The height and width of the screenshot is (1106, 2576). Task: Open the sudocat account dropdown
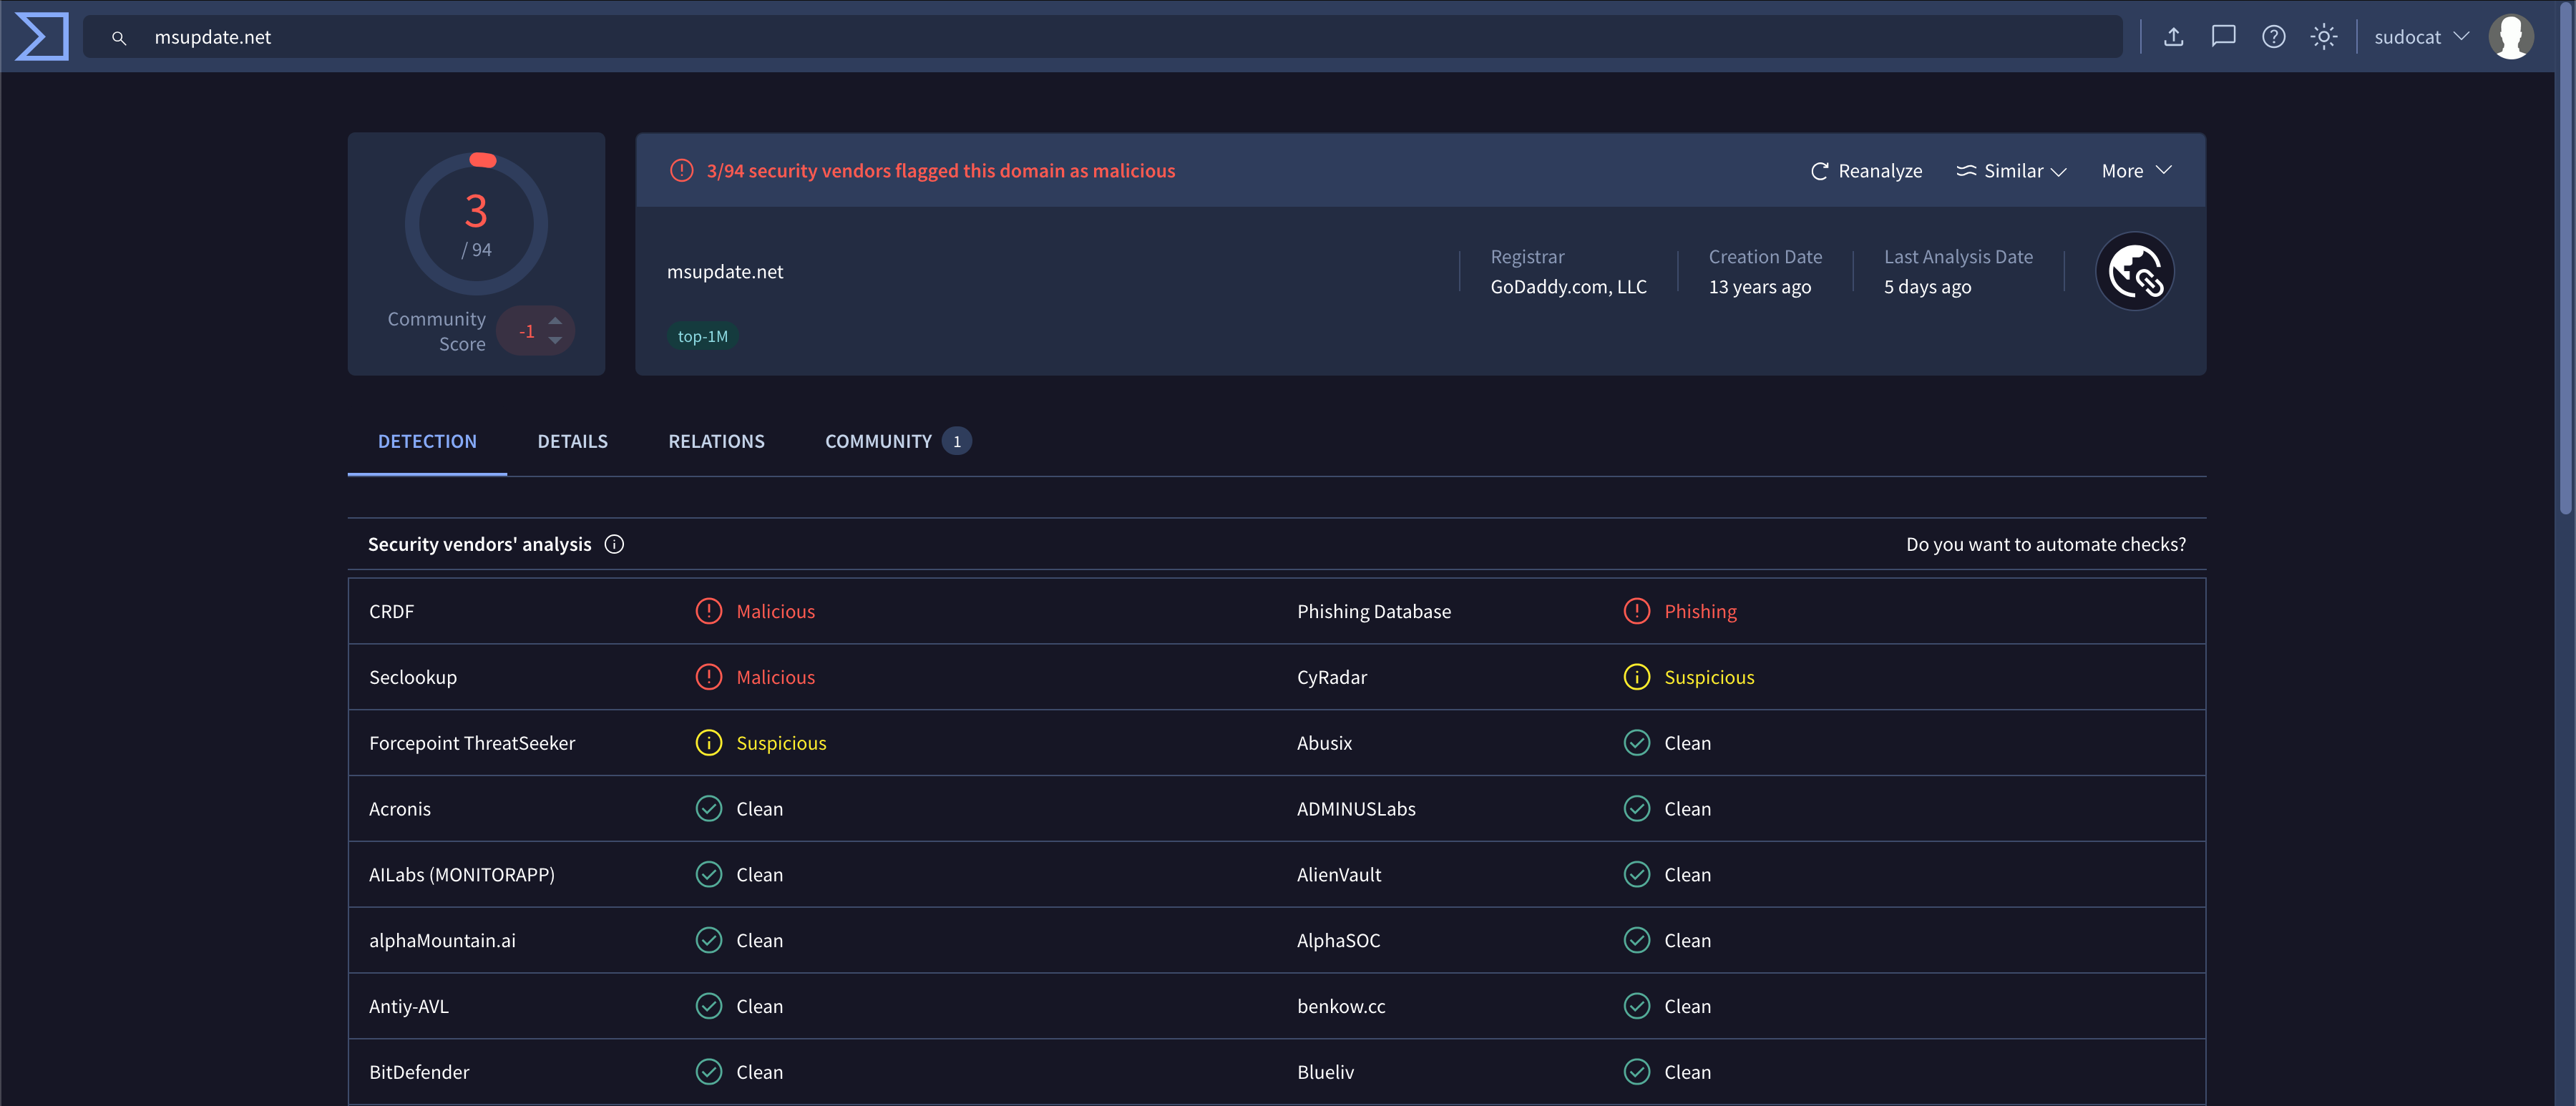(2420, 36)
